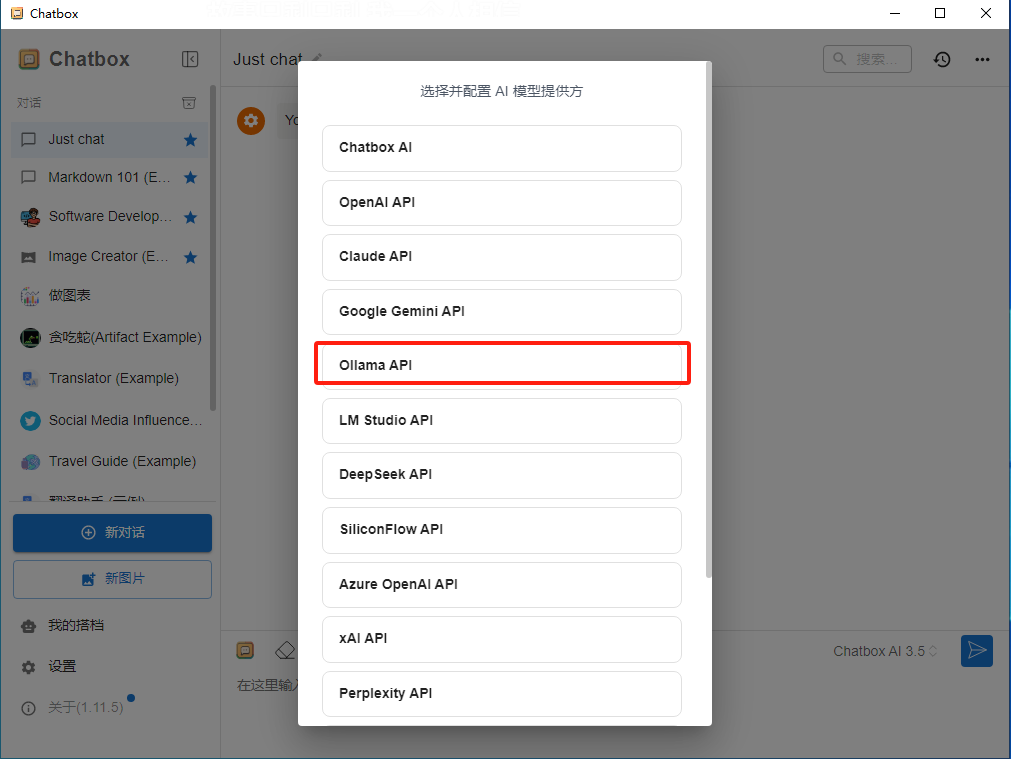Choose DeepSeek API provider
This screenshot has width=1011, height=759.
point(502,475)
